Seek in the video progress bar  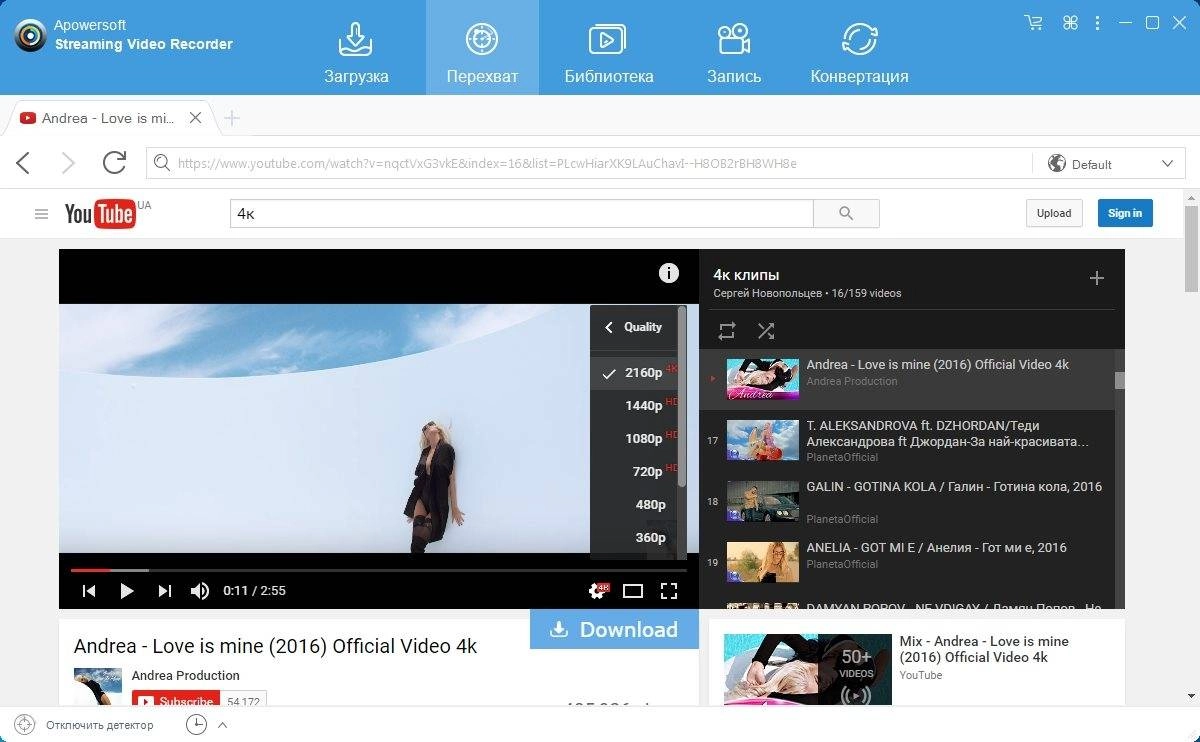pyautogui.click(x=379, y=570)
